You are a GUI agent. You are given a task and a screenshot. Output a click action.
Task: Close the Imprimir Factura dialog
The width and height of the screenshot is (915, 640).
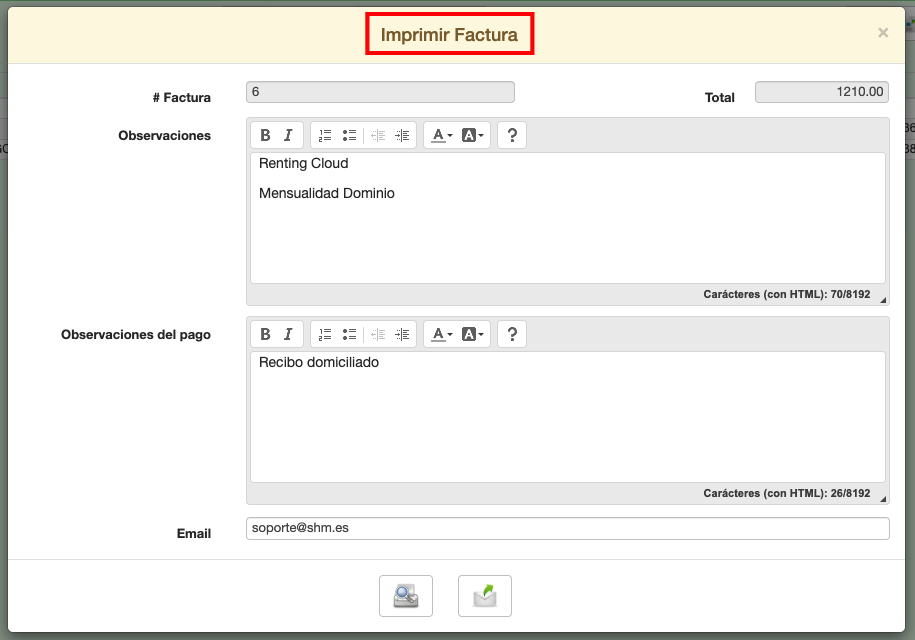point(883,33)
